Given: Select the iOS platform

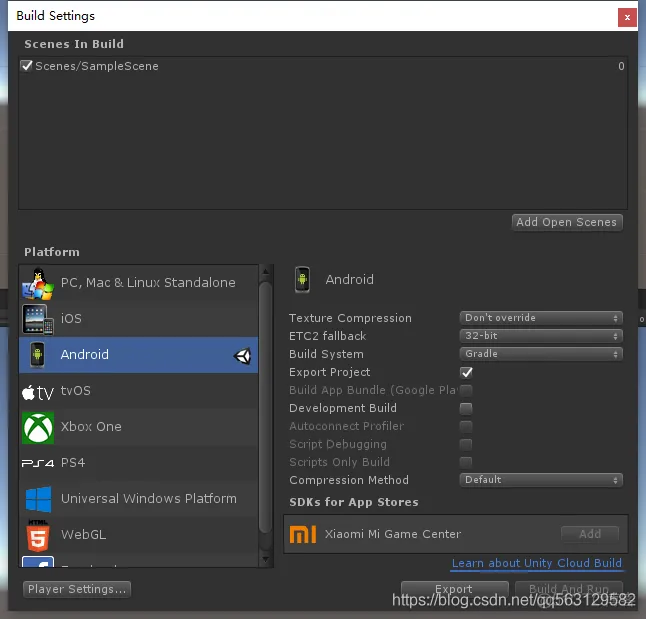Looking at the screenshot, I should pyautogui.click(x=138, y=319).
